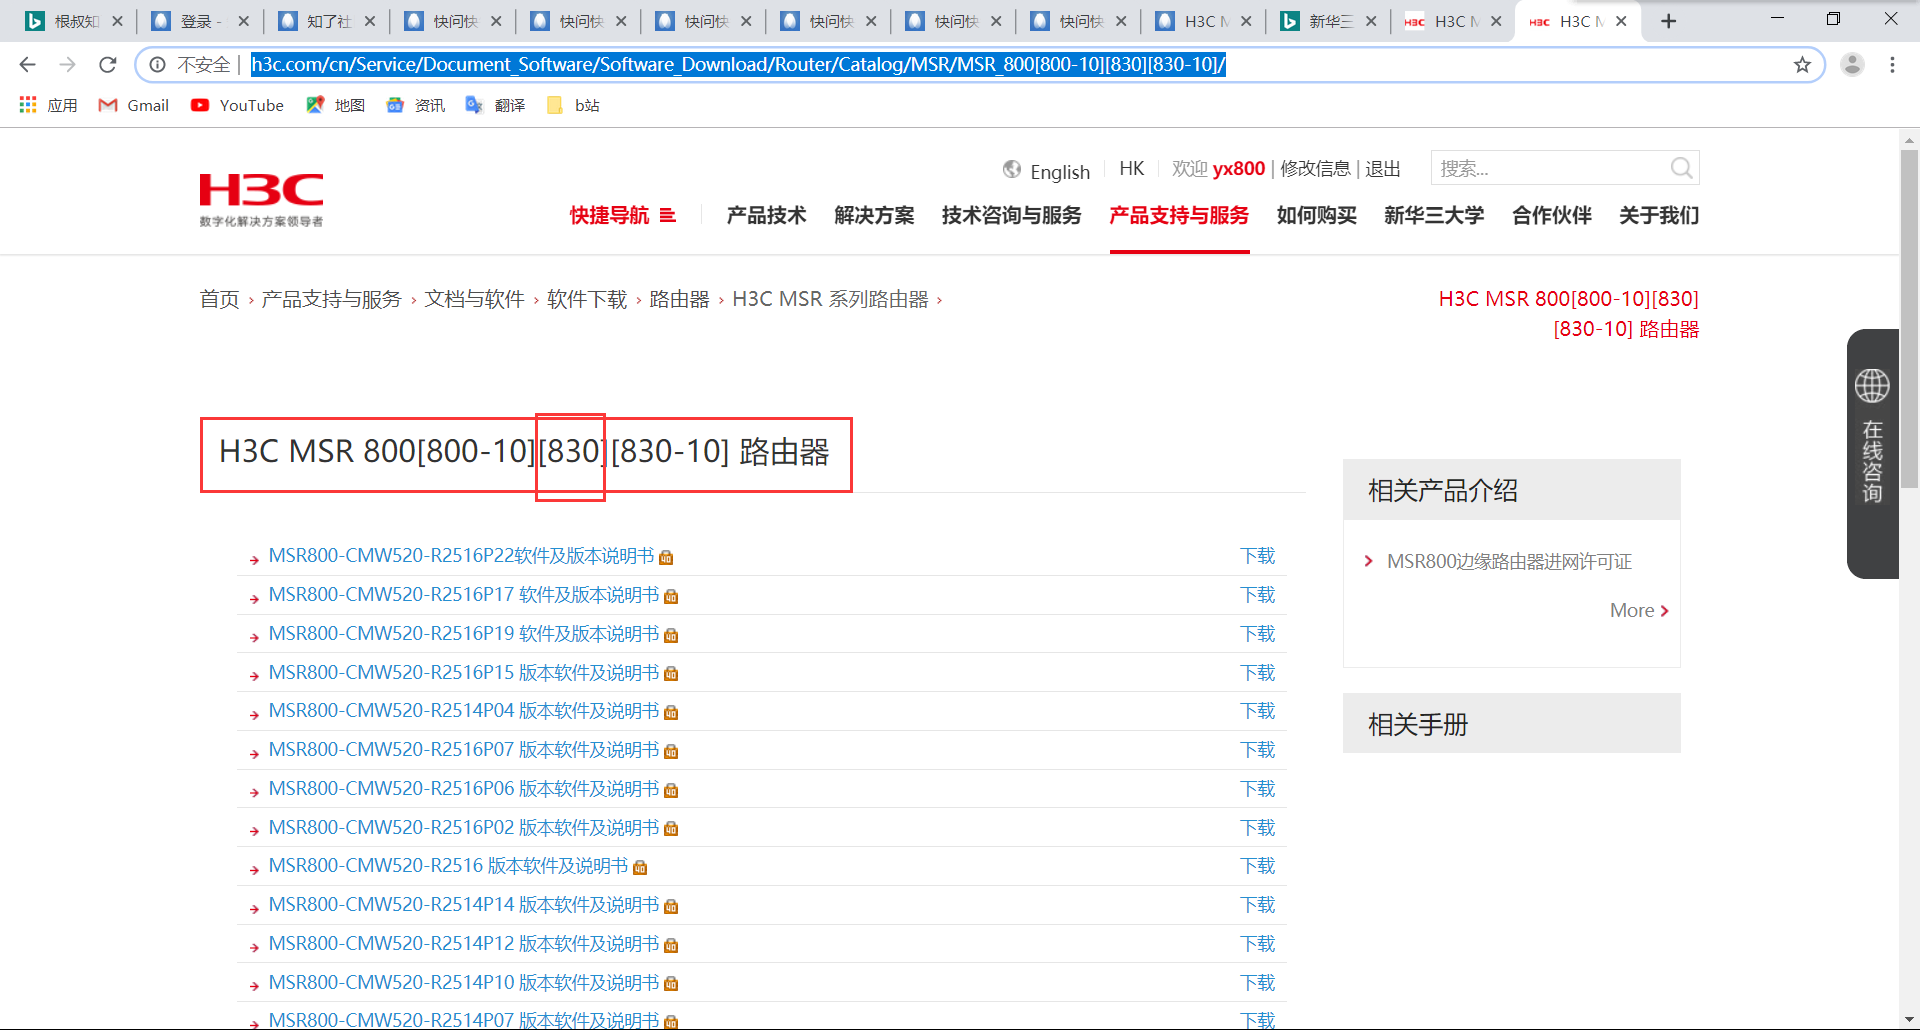Viewport: 1920px width, 1030px height.
Task: Click 修改信息 to edit profile
Action: point(1315,168)
